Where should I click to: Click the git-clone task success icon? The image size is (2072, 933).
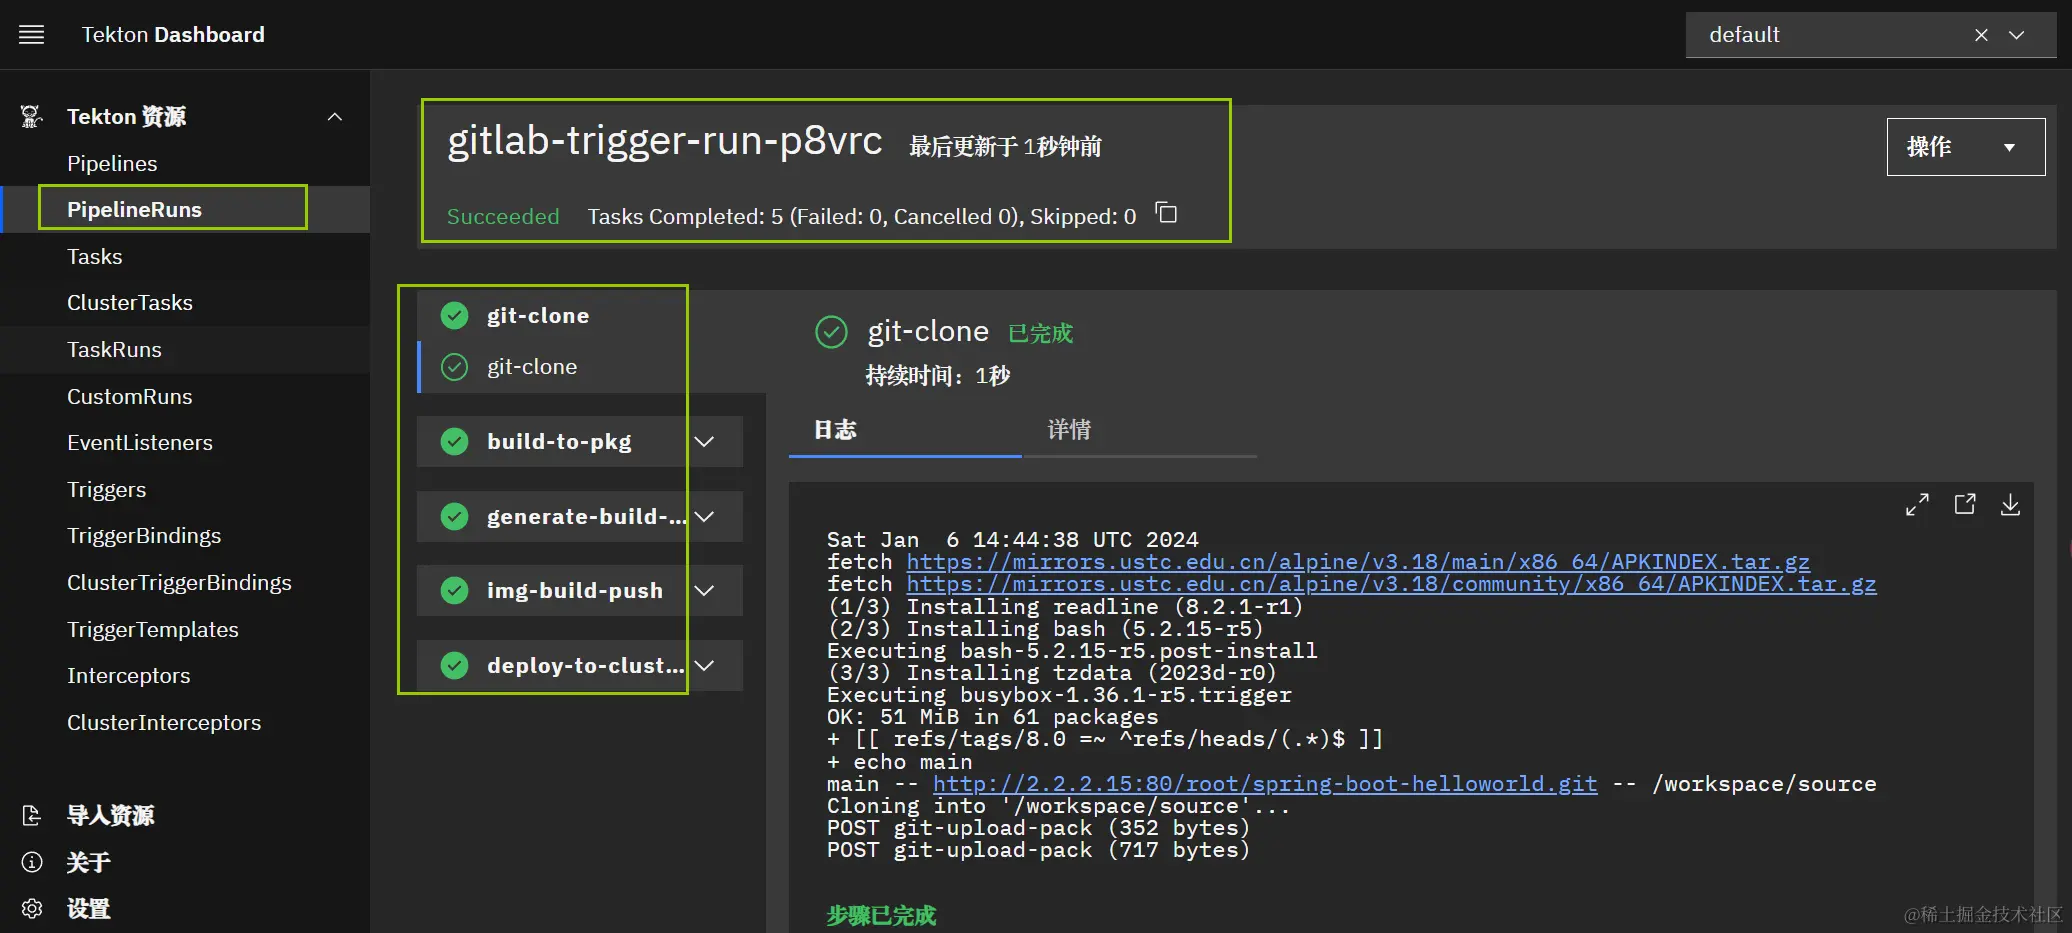[455, 316]
